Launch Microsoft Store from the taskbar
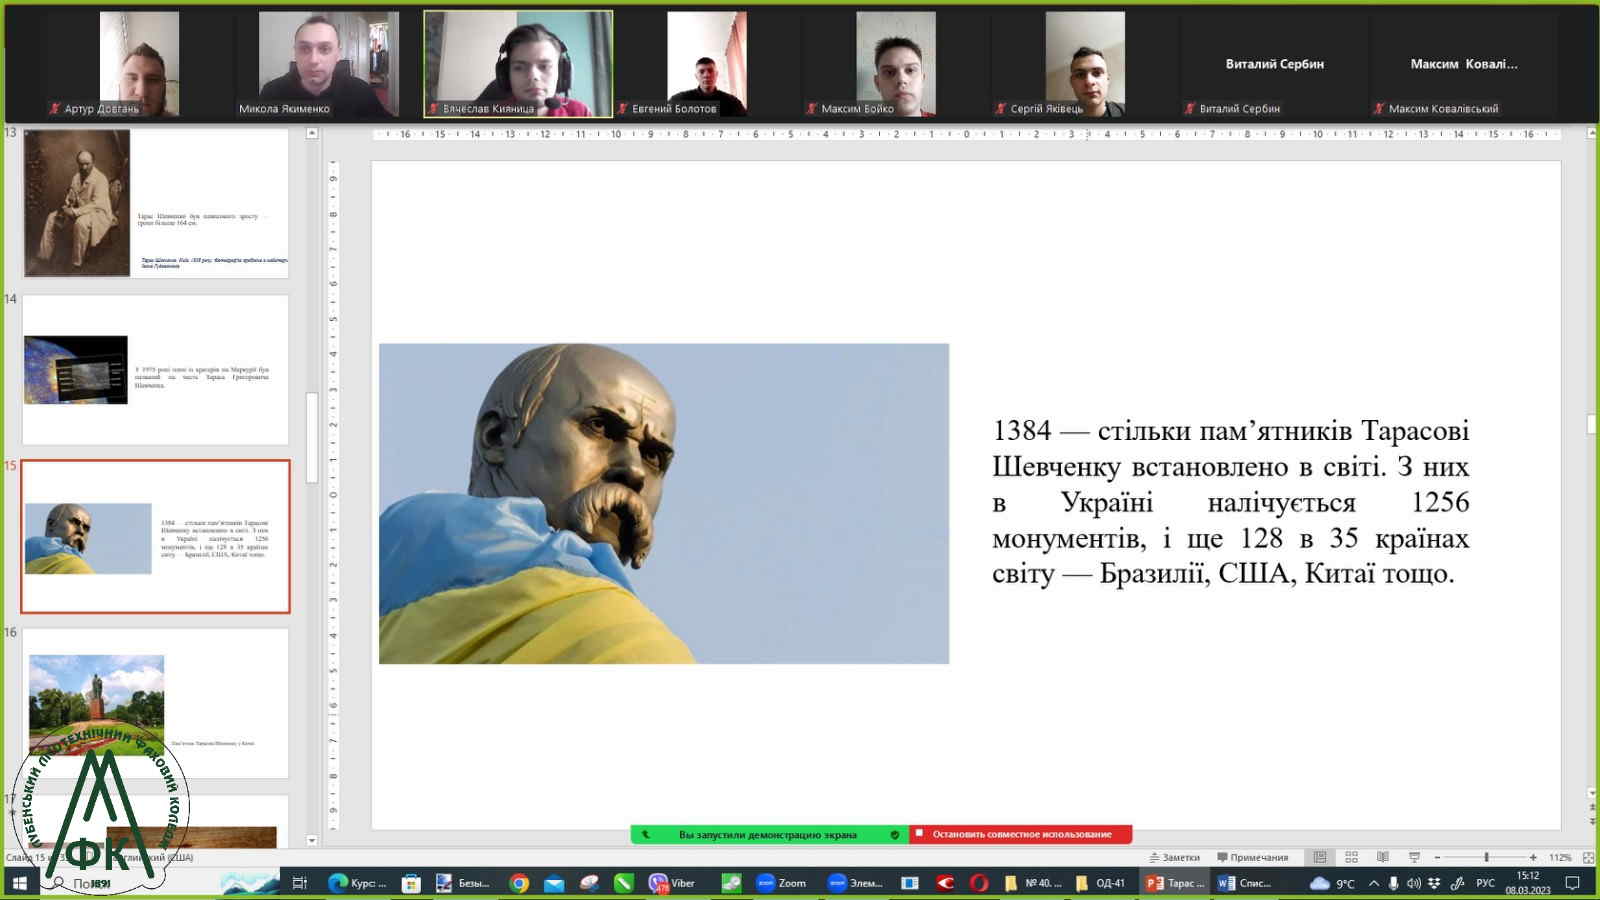This screenshot has height=900, width=1600. pyautogui.click(x=410, y=883)
